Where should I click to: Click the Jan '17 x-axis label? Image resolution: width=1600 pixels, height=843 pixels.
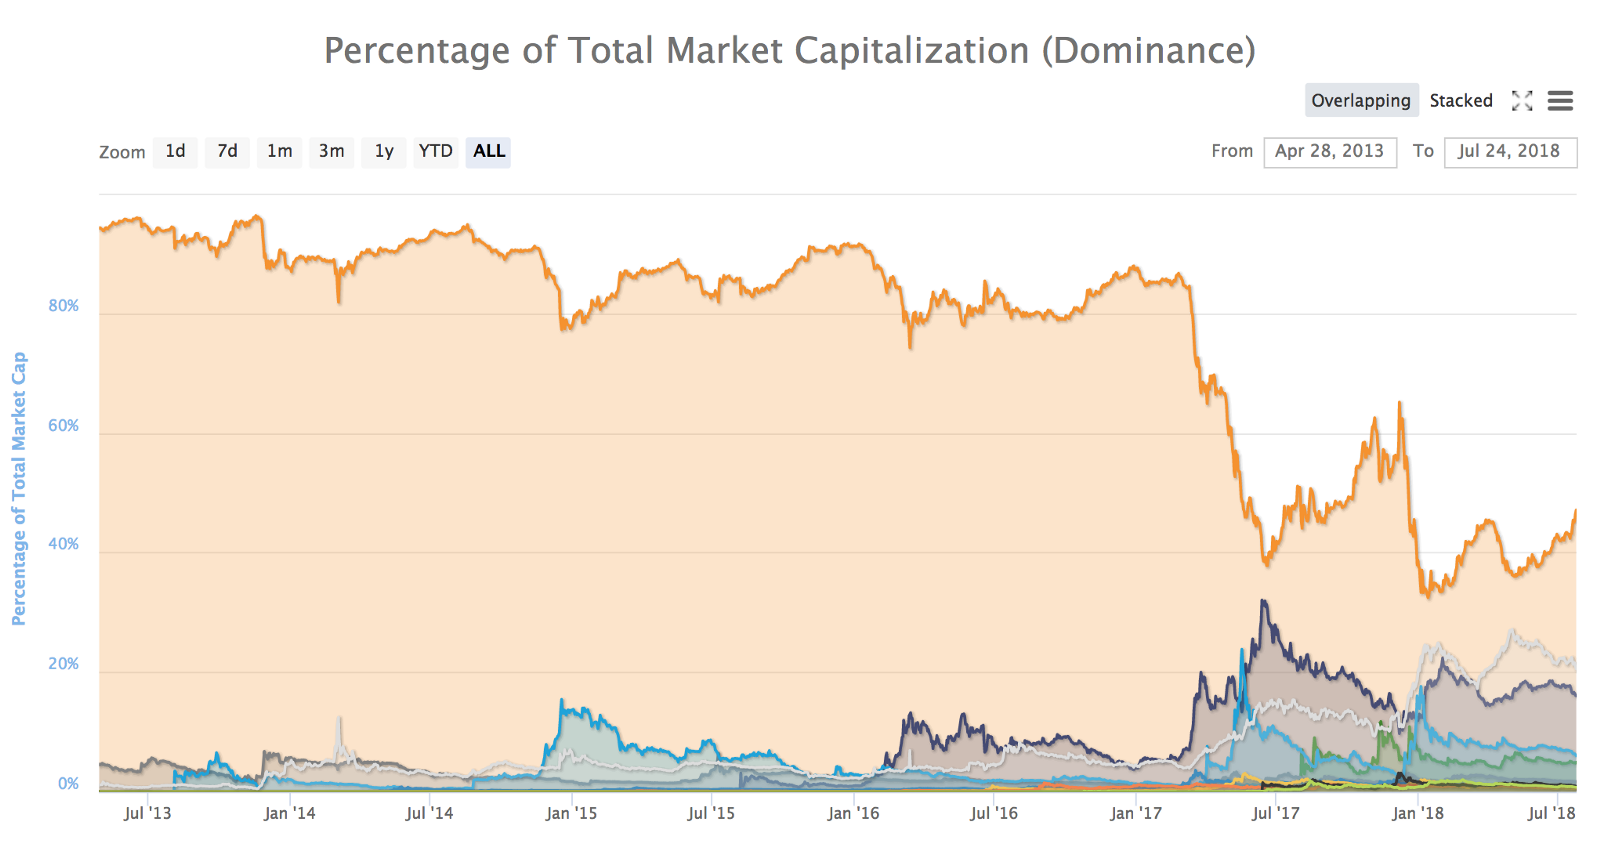coord(1136,814)
